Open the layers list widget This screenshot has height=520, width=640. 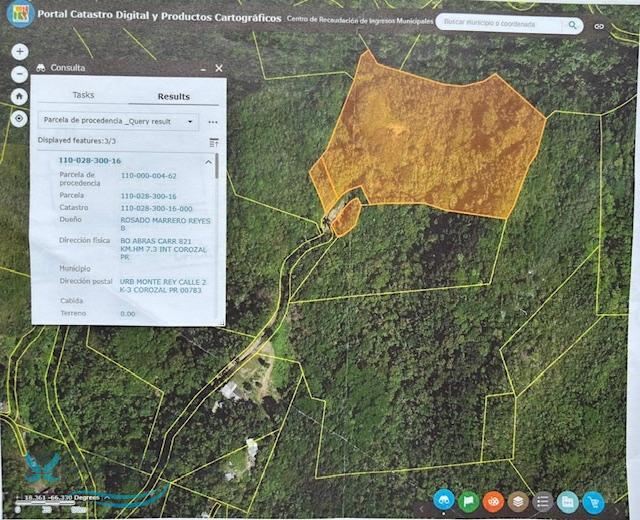[518, 501]
